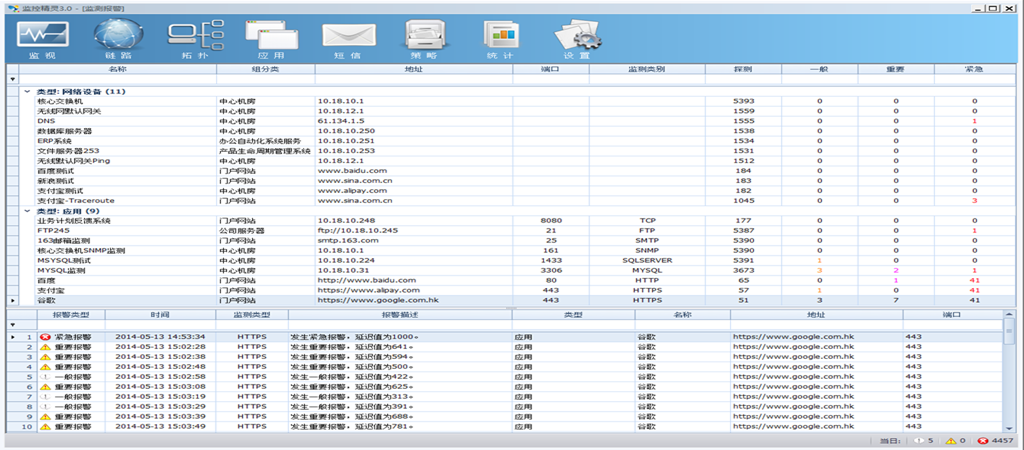This screenshot has width=1024, height=450.
Task: Click status bar general alarm count icon
Action: tap(918, 441)
